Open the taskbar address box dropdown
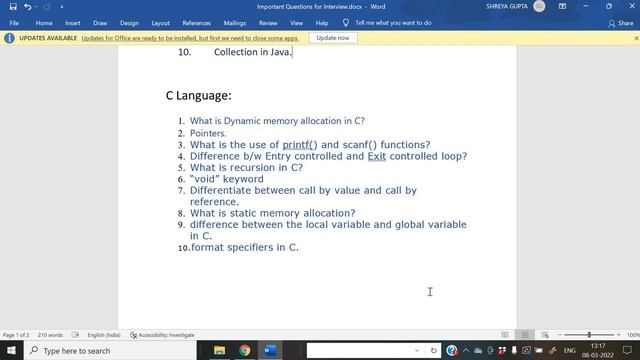Image resolution: width=640 pixels, height=360 pixels. [417, 350]
